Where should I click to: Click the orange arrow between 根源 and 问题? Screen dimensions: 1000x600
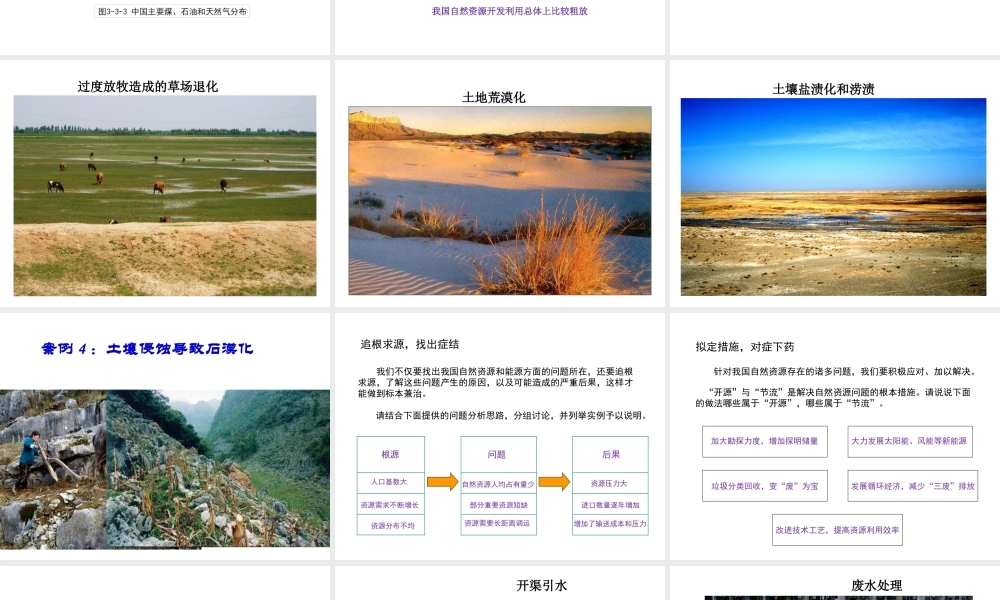coord(443,482)
